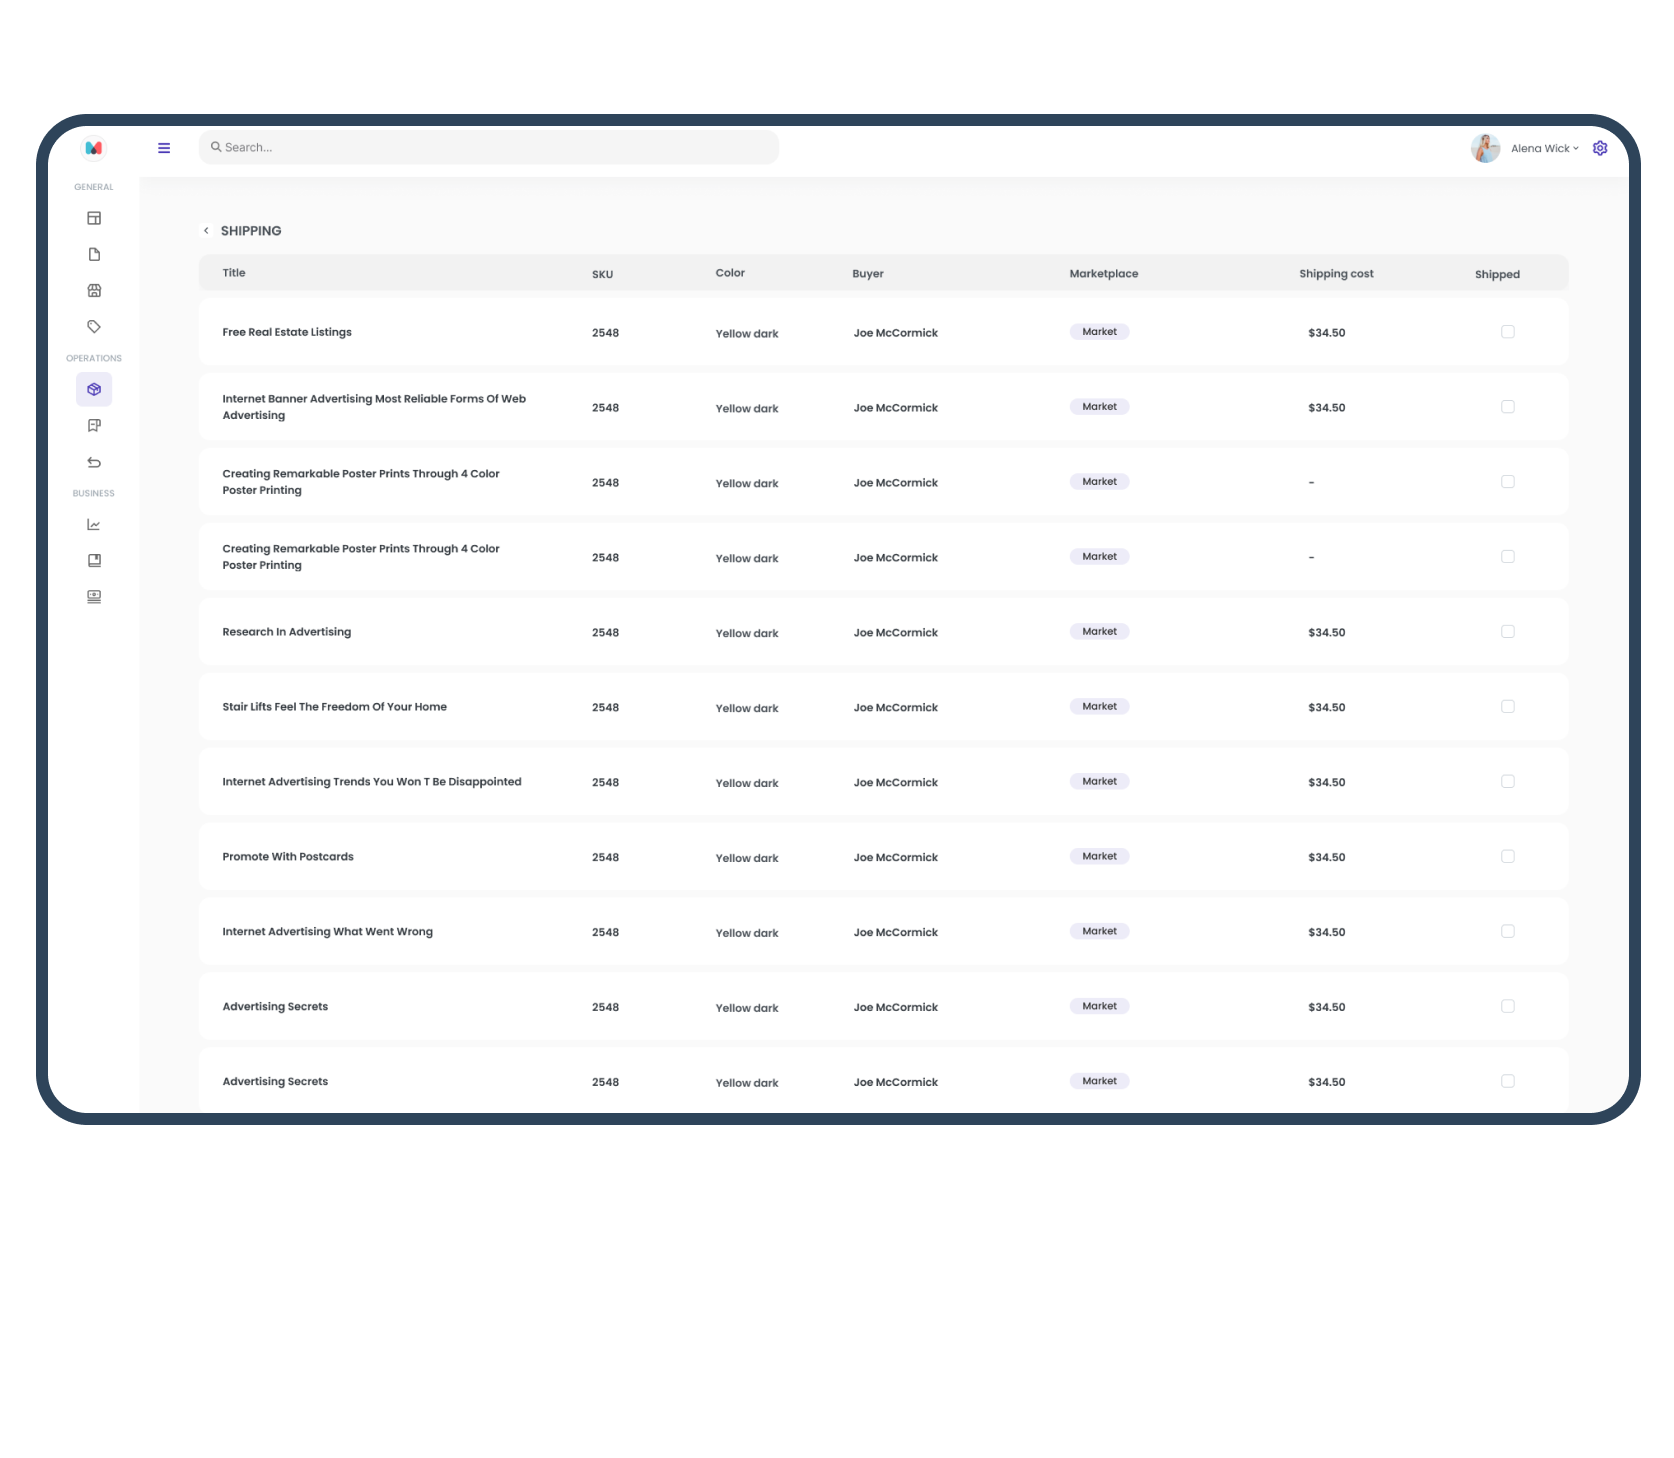
Task: Check shipped for Stair Lifts row
Action: click(x=1508, y=707)
